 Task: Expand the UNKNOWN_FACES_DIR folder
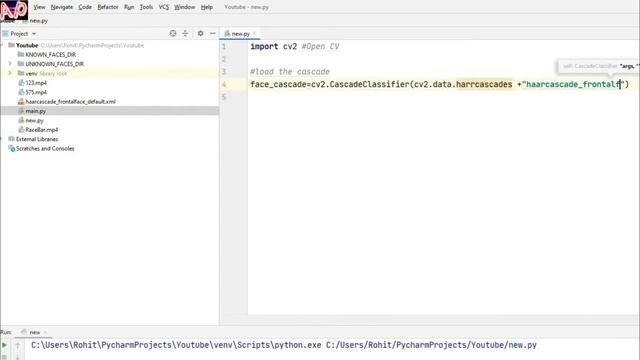tap(10, 64)
